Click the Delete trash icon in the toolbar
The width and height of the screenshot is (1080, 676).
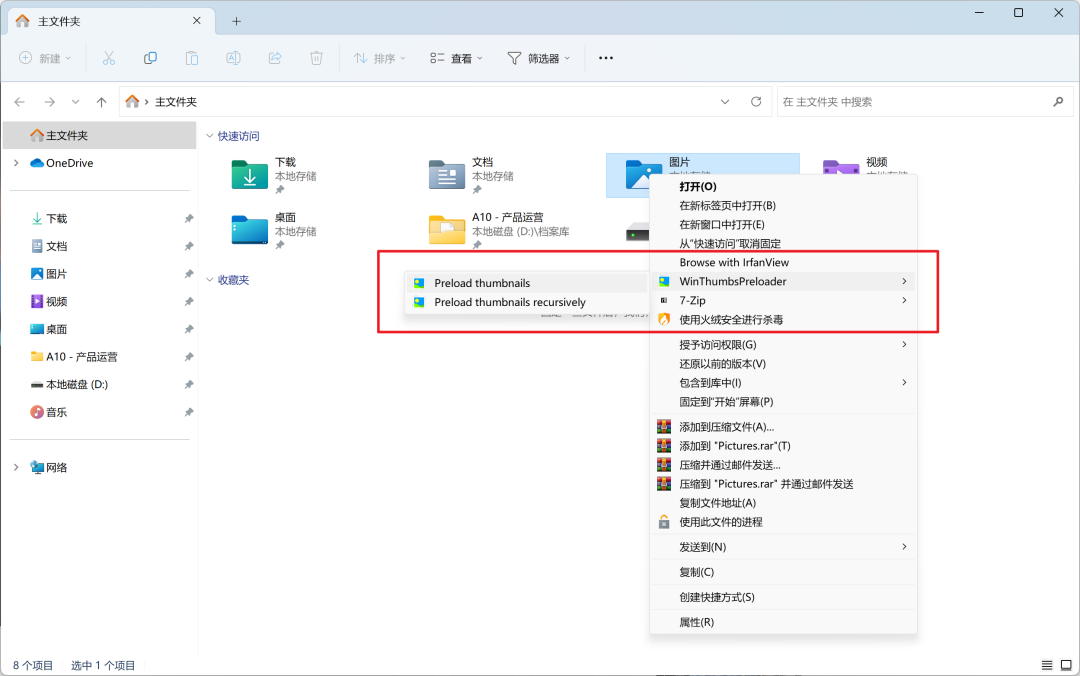click(x=316, y=58)
